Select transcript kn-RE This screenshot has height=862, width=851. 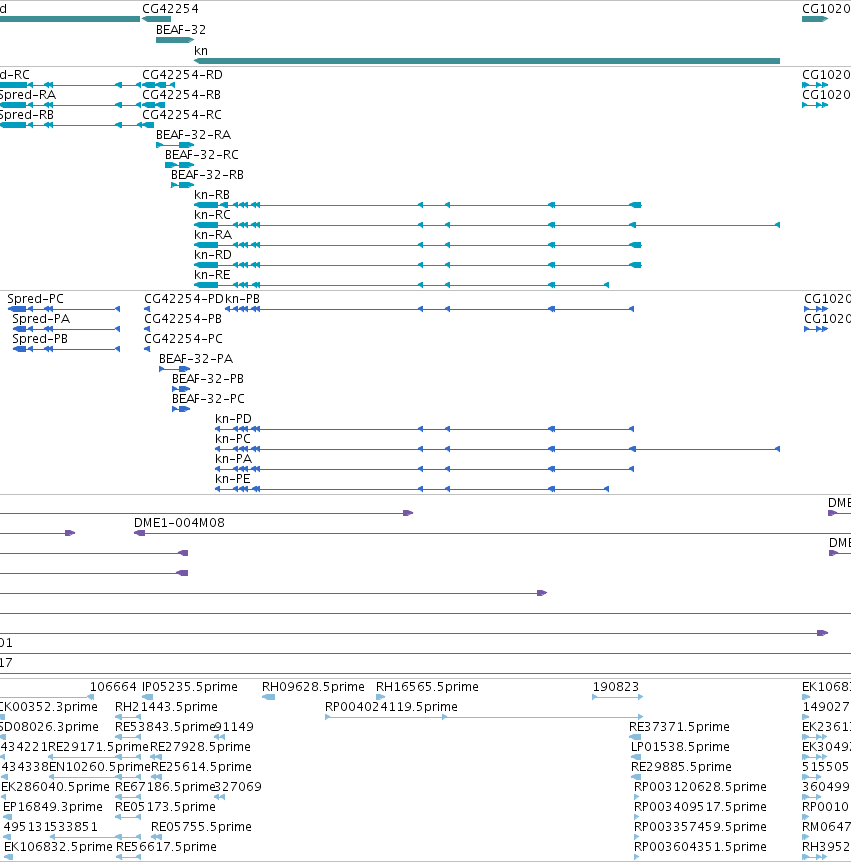pyautogui.click(x=401, y=285)
